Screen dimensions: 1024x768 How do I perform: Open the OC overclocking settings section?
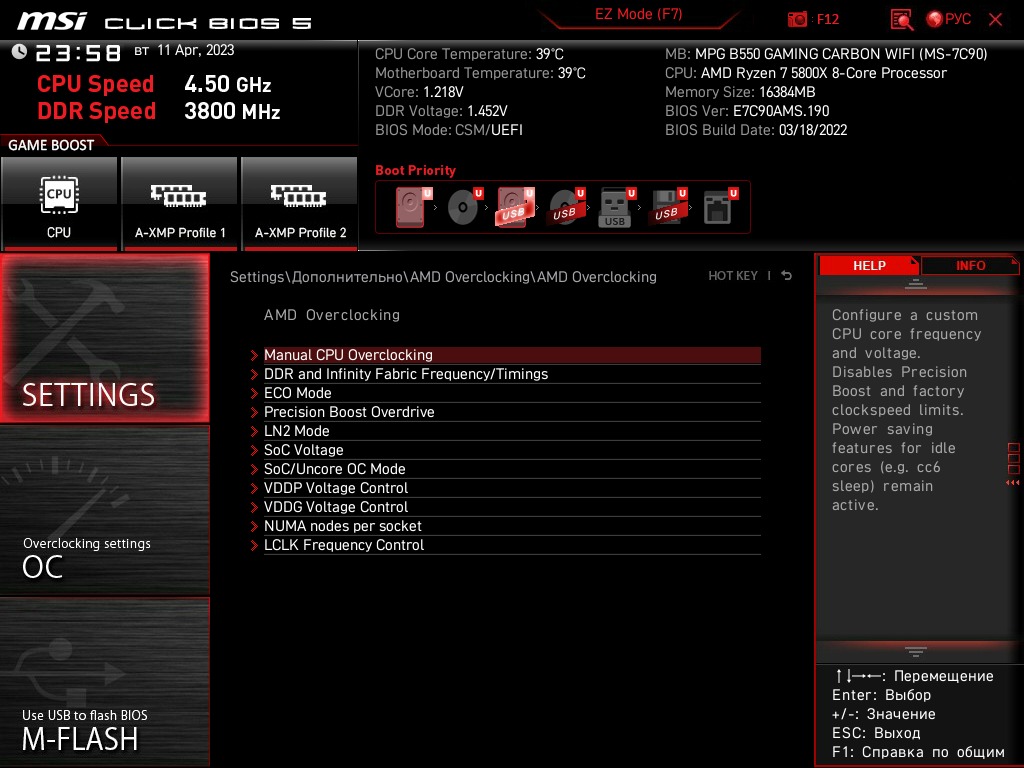(x=104, y=510)
